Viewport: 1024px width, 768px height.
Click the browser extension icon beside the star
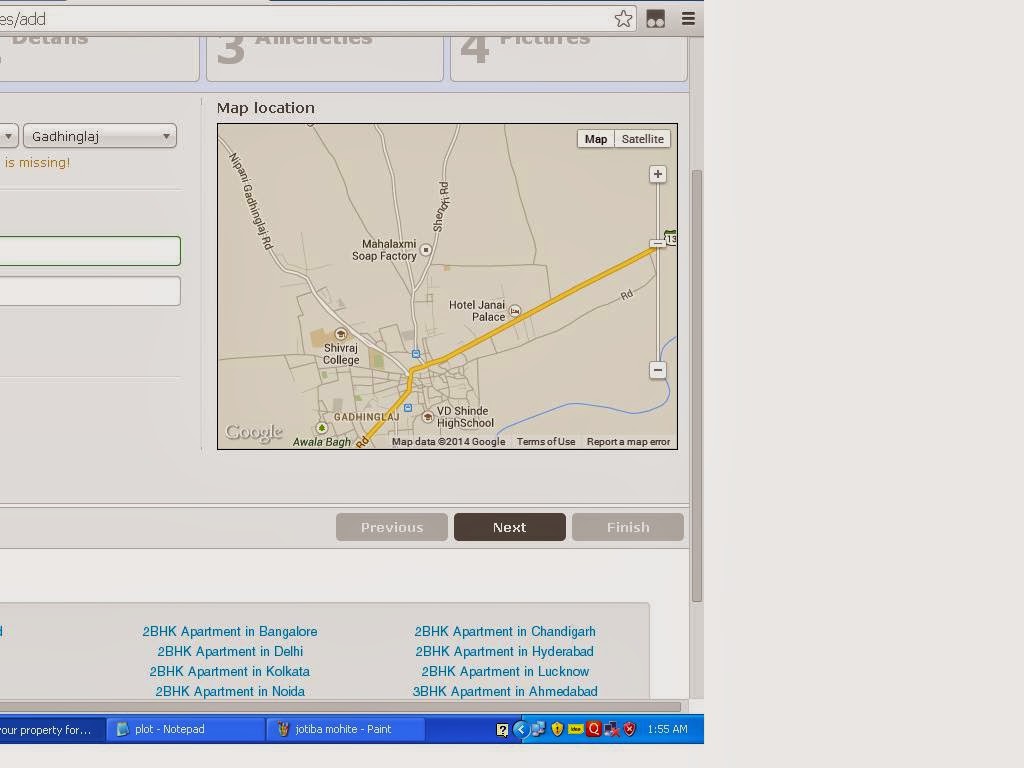[x=656, y=19]
